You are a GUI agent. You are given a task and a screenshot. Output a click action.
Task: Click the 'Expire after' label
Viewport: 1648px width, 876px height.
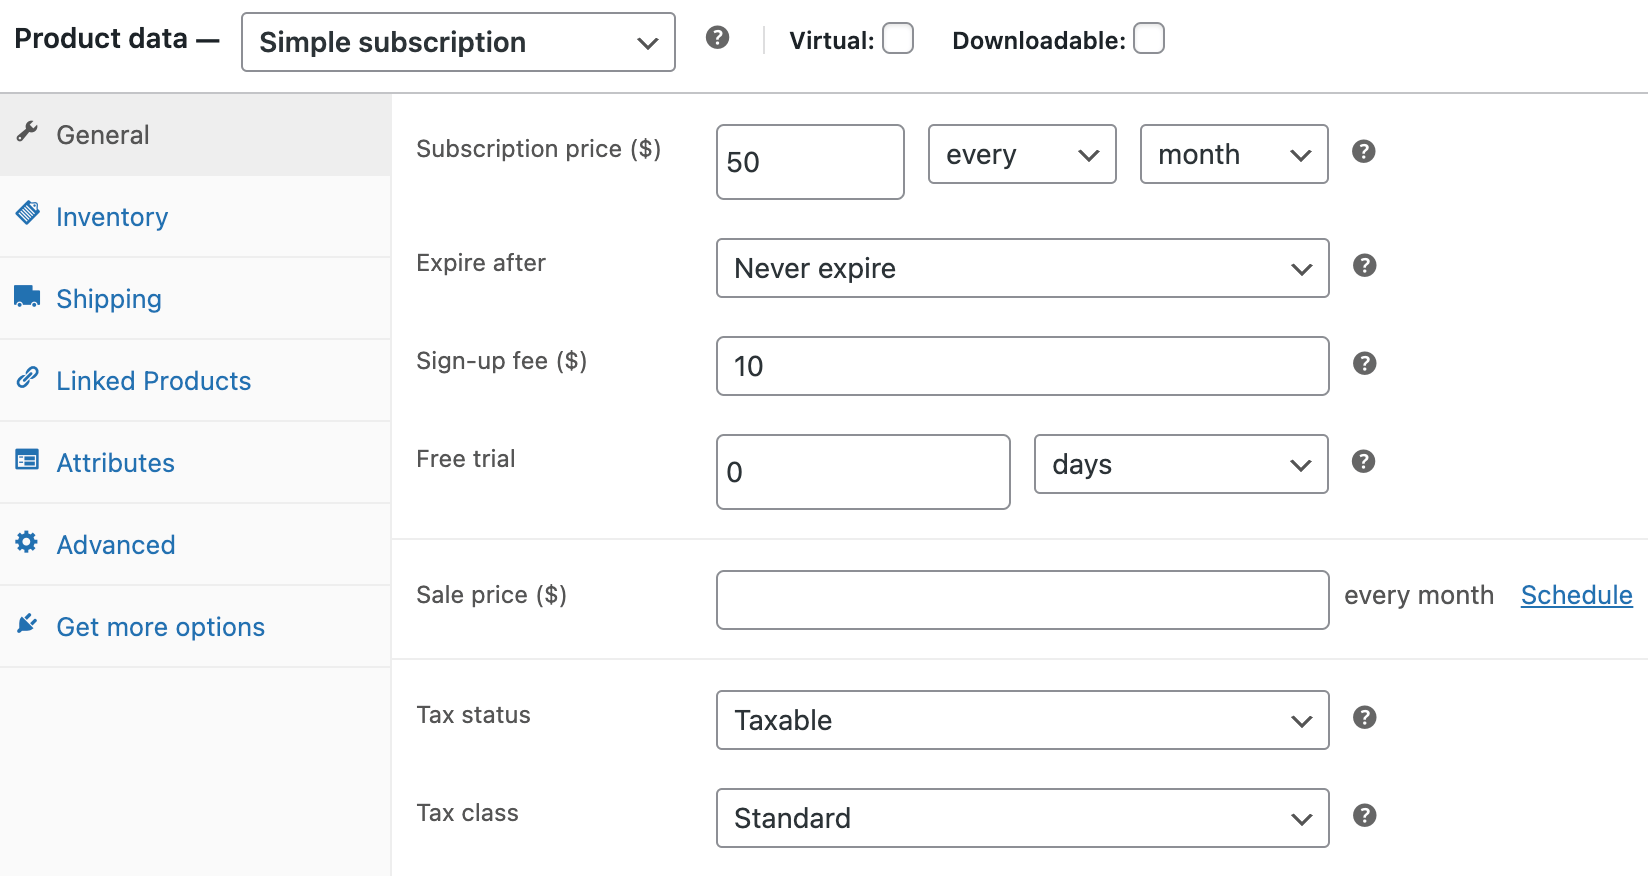click(x=481, y=263)
